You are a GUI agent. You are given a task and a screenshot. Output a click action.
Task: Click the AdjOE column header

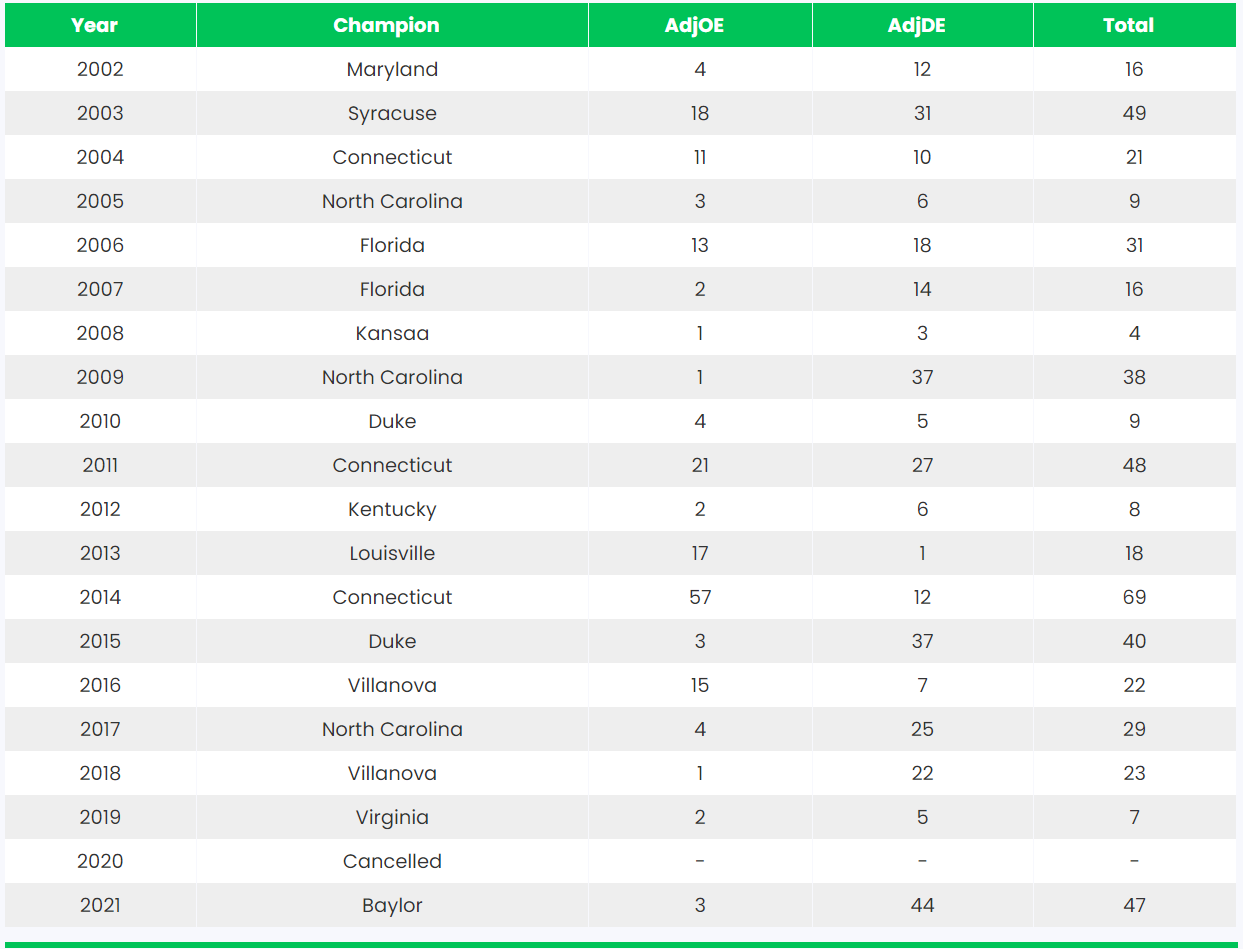pyautogui.click(x=694, y=25)
